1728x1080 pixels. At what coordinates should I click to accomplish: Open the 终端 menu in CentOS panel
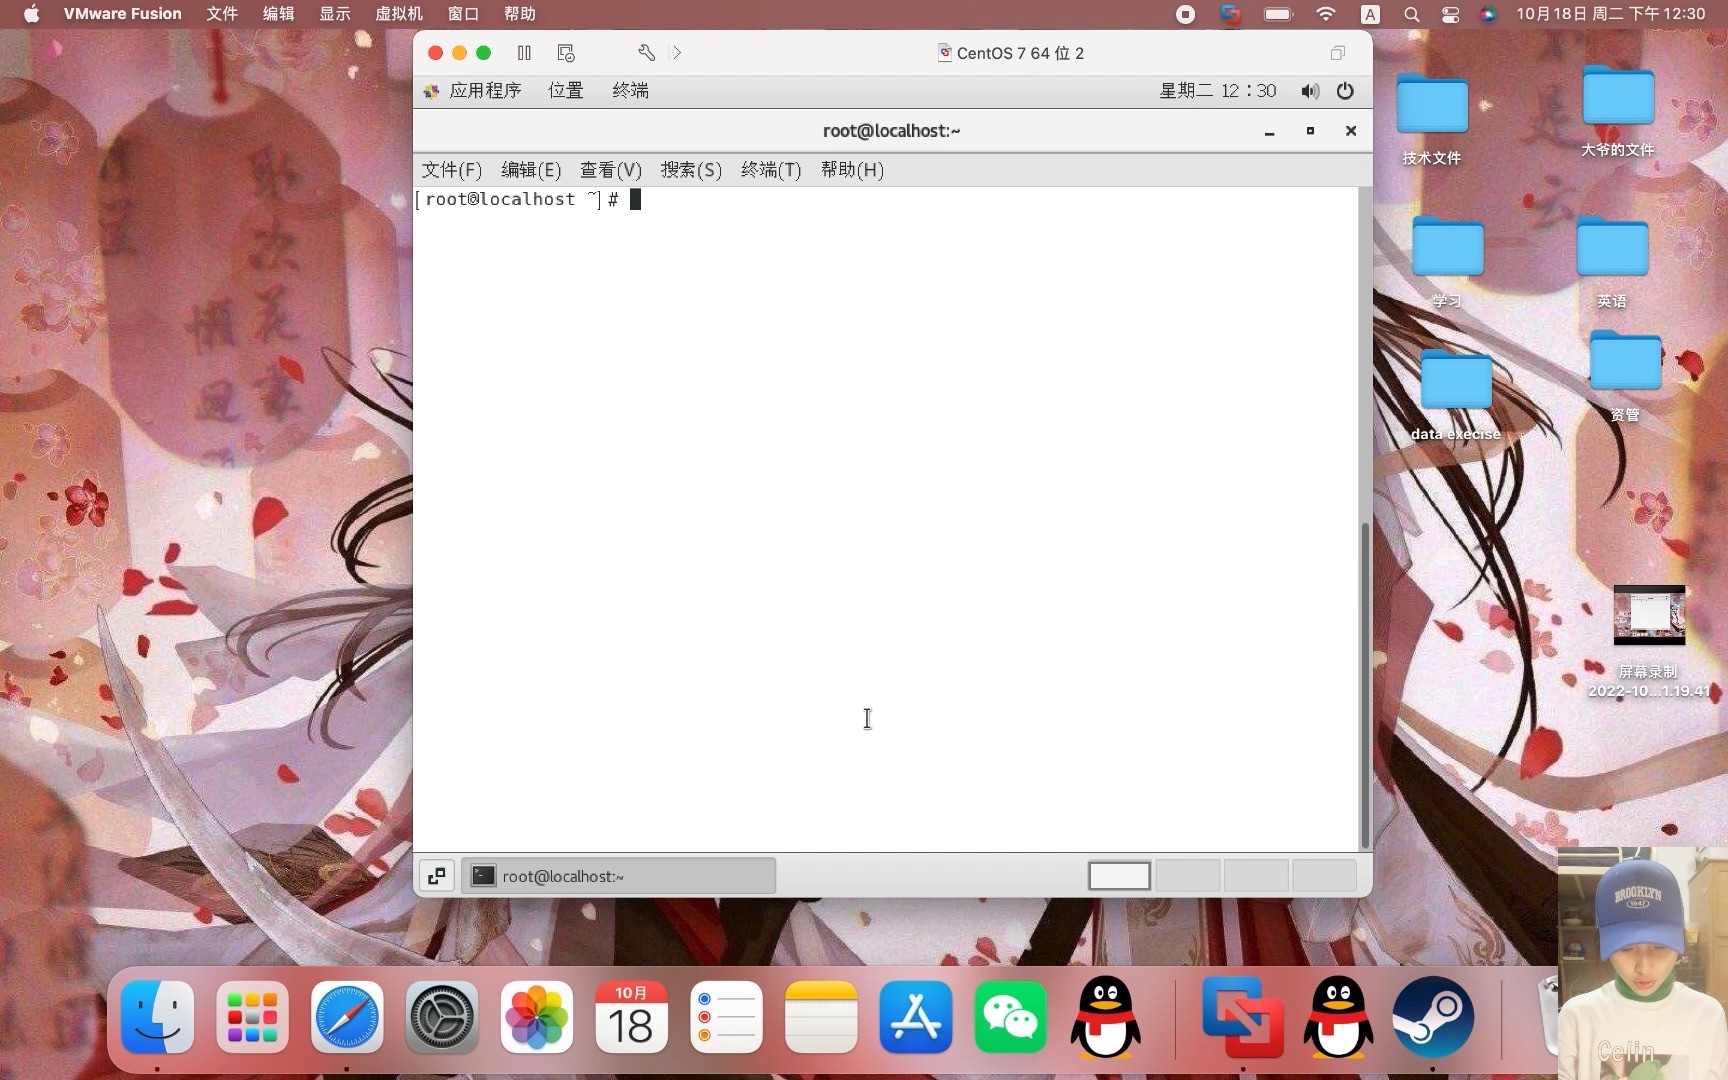point(630,91)
